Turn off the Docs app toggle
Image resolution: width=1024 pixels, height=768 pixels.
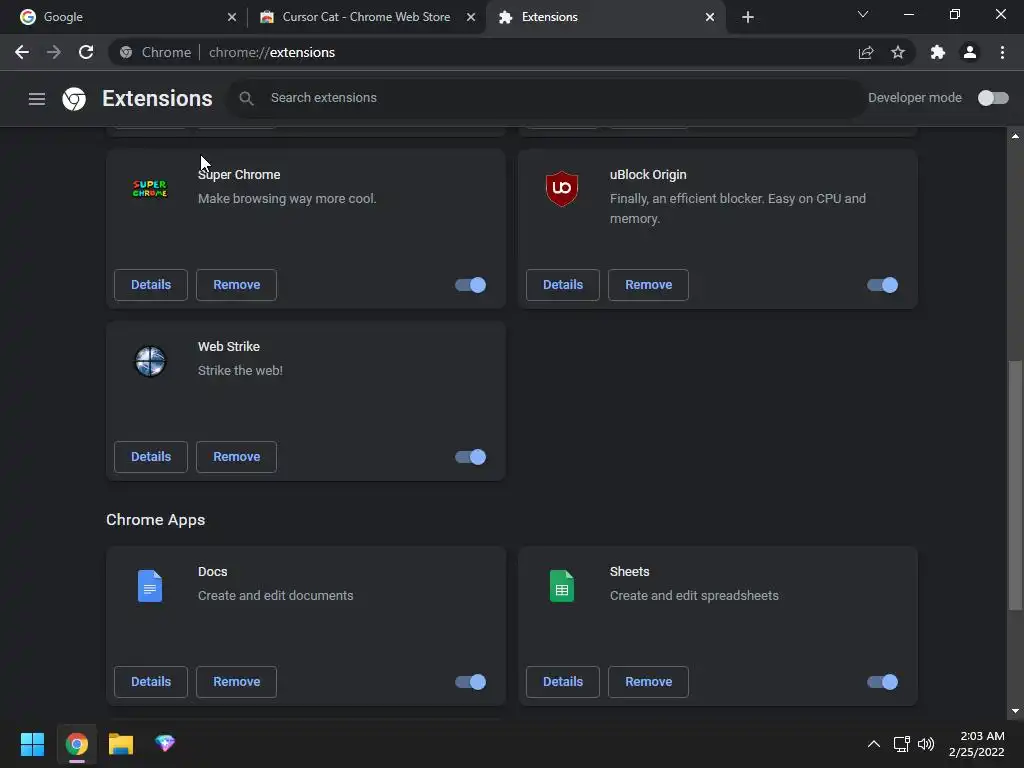pyautogui.click(x=470, y=682)
